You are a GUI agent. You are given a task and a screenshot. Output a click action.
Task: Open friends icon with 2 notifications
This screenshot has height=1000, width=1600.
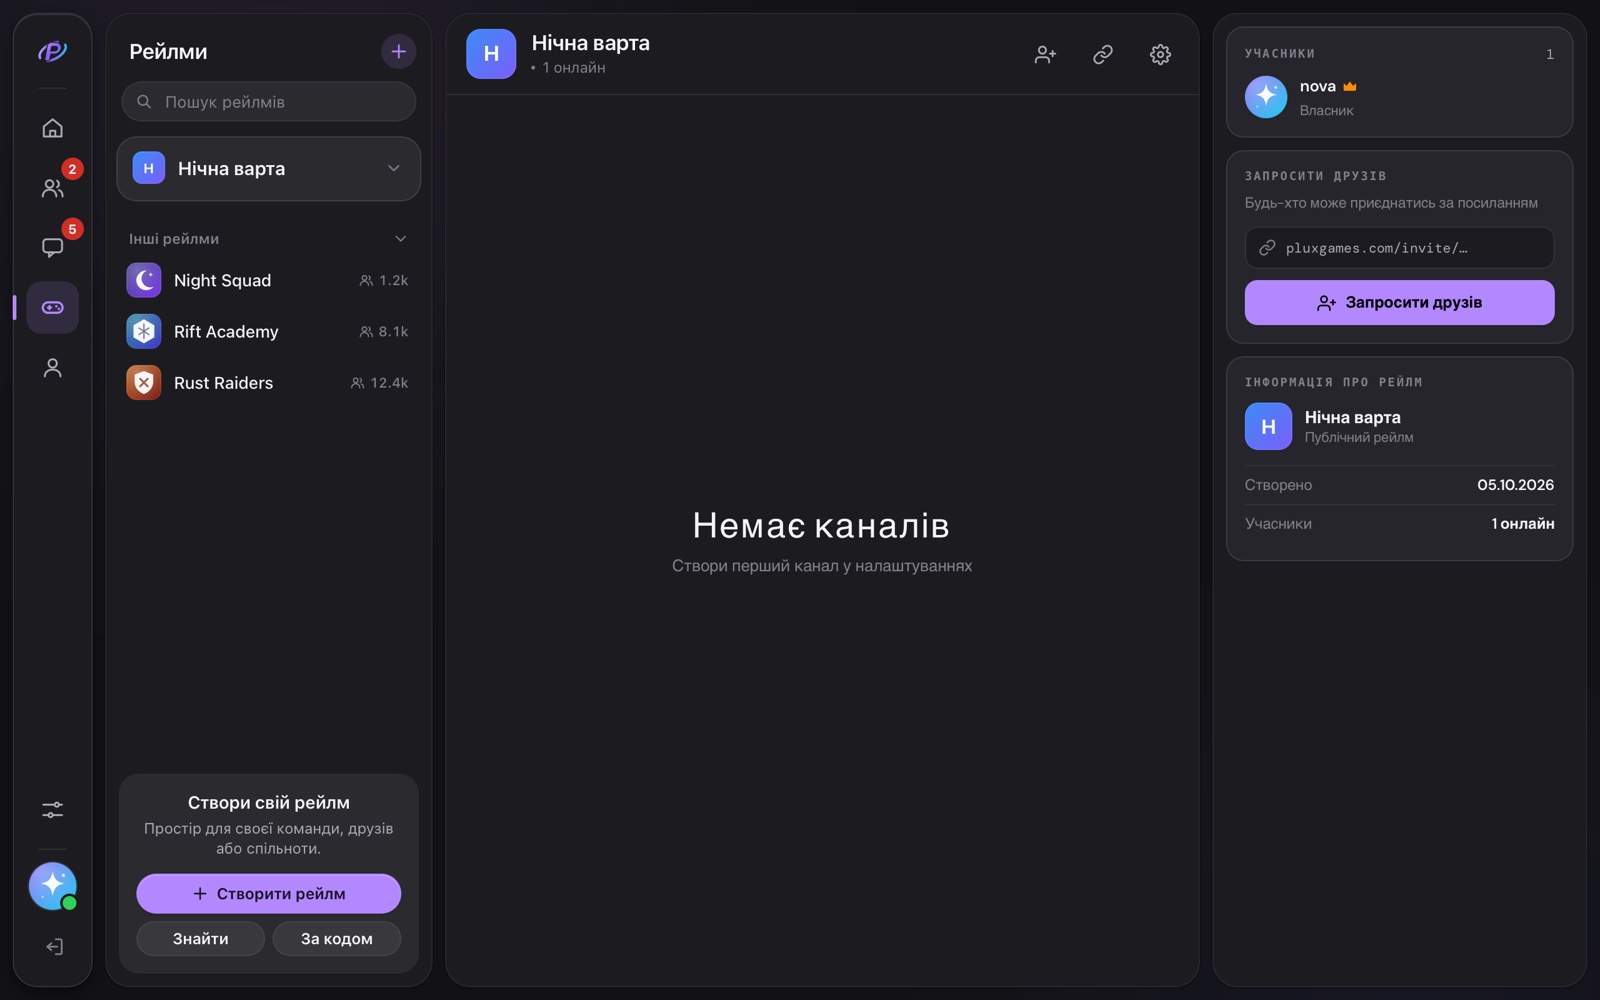tap(52, 187)
